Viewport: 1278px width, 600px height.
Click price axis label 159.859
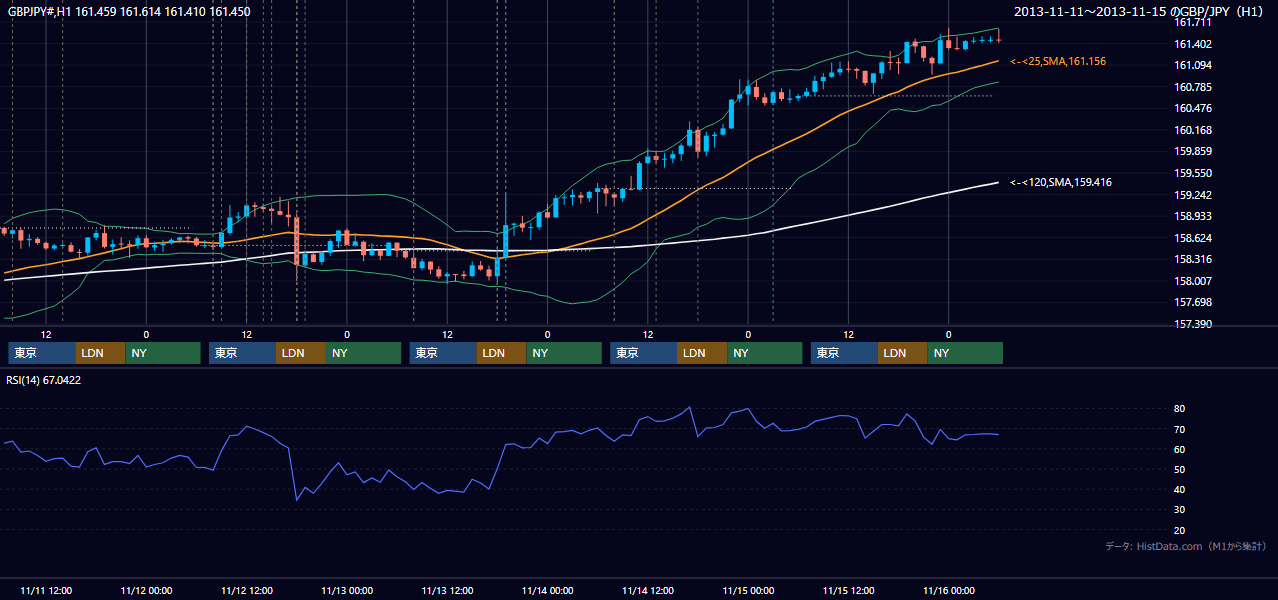[x=1193, y=152]
